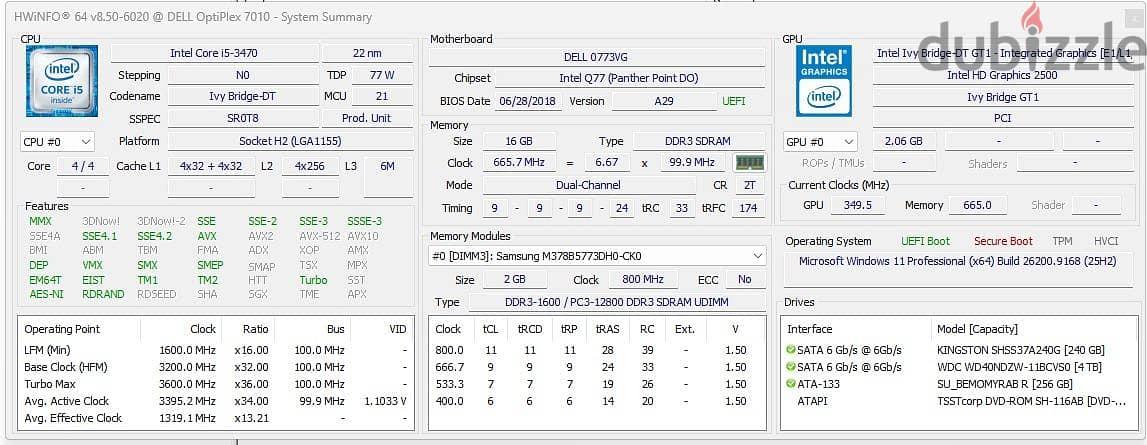
Task: Click the 22 nm process value
Action: [366, 53]
